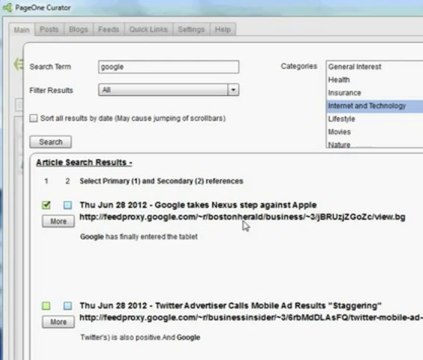Click 'Google has finally entered the tablet' snippet

pyautogui.click(x=139, y=237)
